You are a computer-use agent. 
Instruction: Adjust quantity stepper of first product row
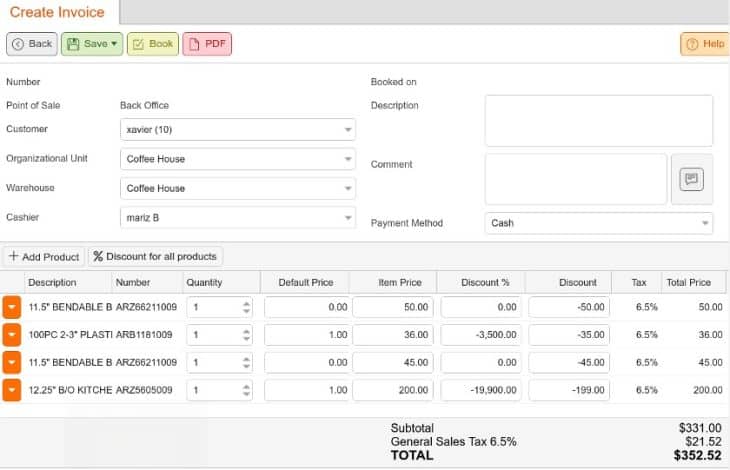246,308
